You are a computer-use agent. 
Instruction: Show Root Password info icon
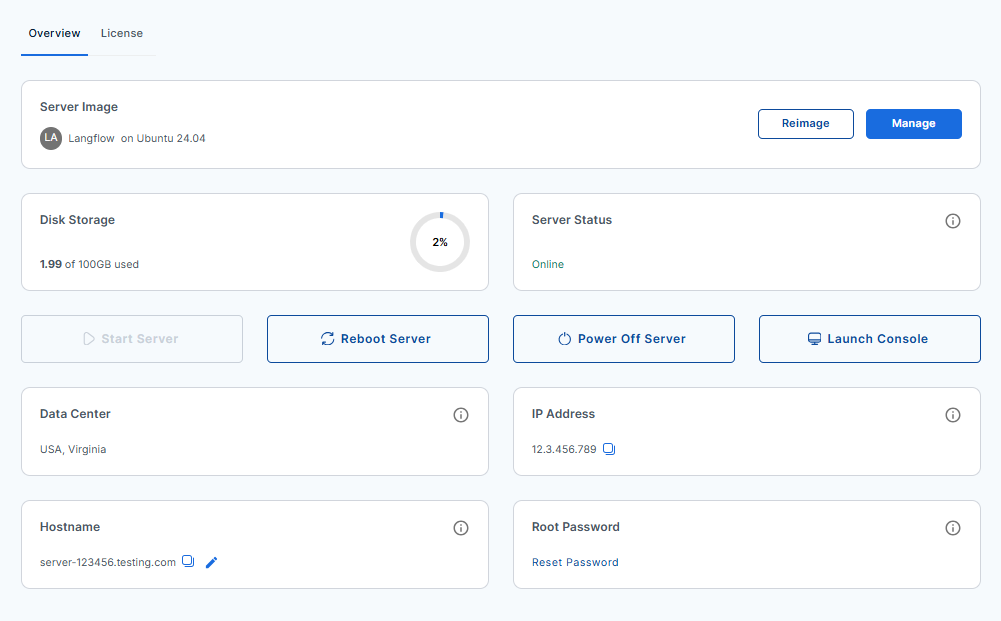pos(952,528)
